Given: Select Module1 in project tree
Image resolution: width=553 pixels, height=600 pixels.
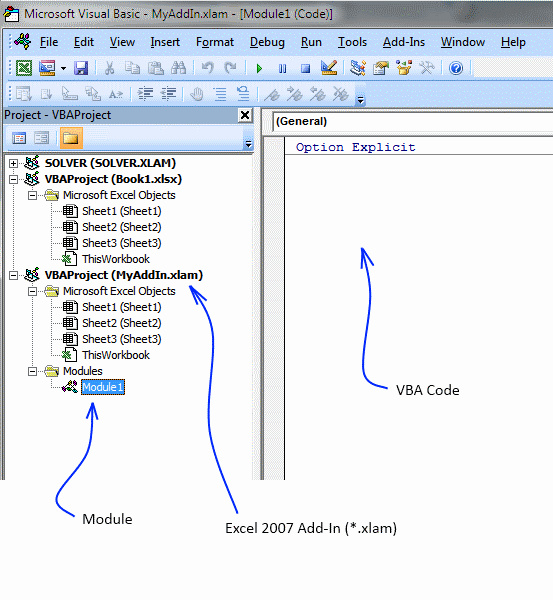Looking at the screenshot, I should pyautogui.click(x=103, y=387).
